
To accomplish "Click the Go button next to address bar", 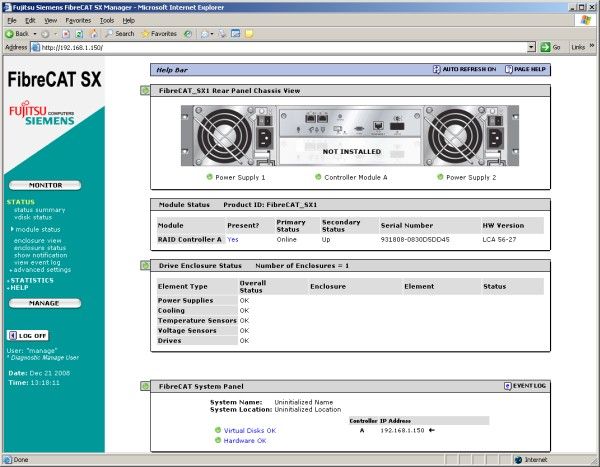I will tap(550, 47).
